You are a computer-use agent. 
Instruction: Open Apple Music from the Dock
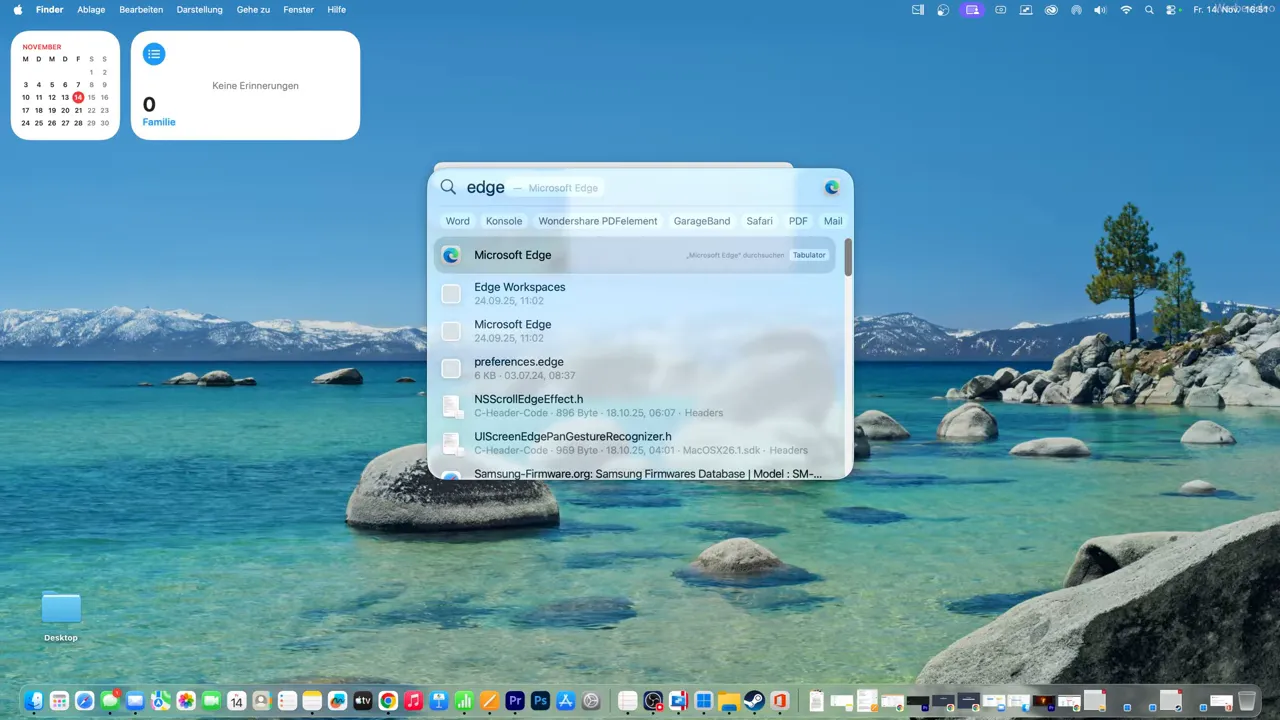coord(413,700)
